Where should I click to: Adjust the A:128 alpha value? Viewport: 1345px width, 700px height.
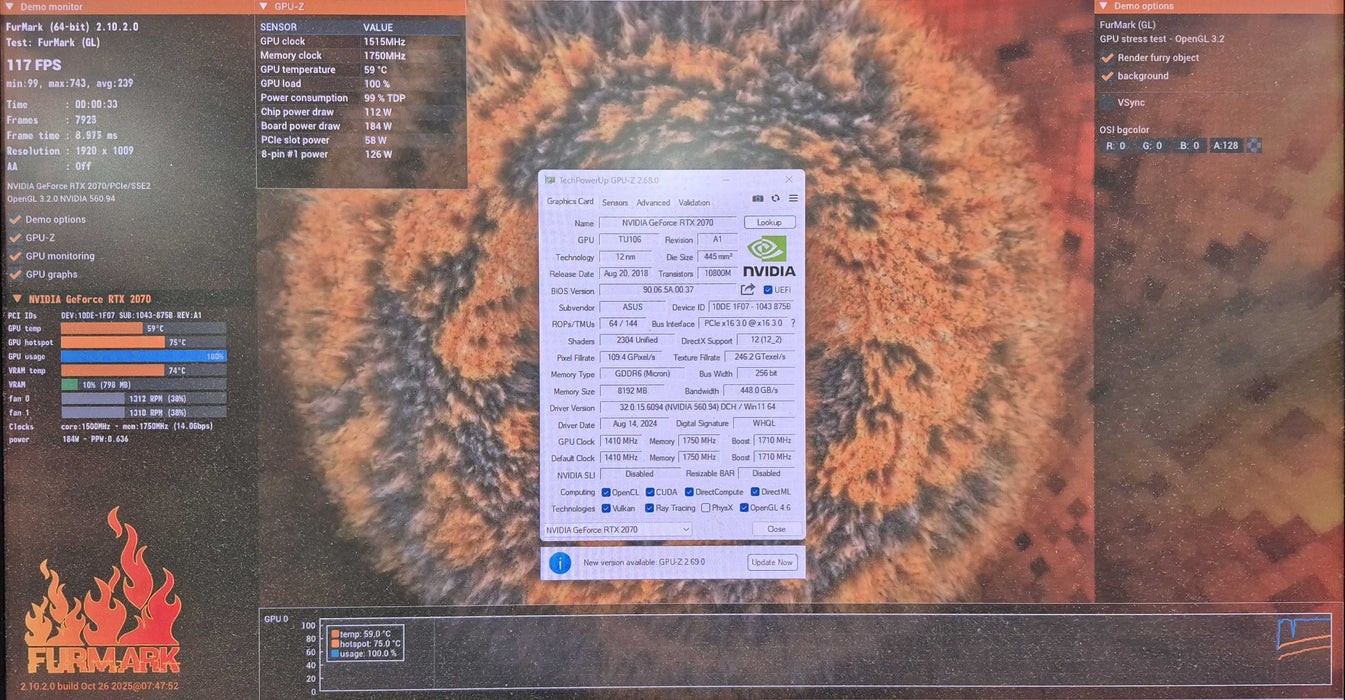click(1226, 146)
